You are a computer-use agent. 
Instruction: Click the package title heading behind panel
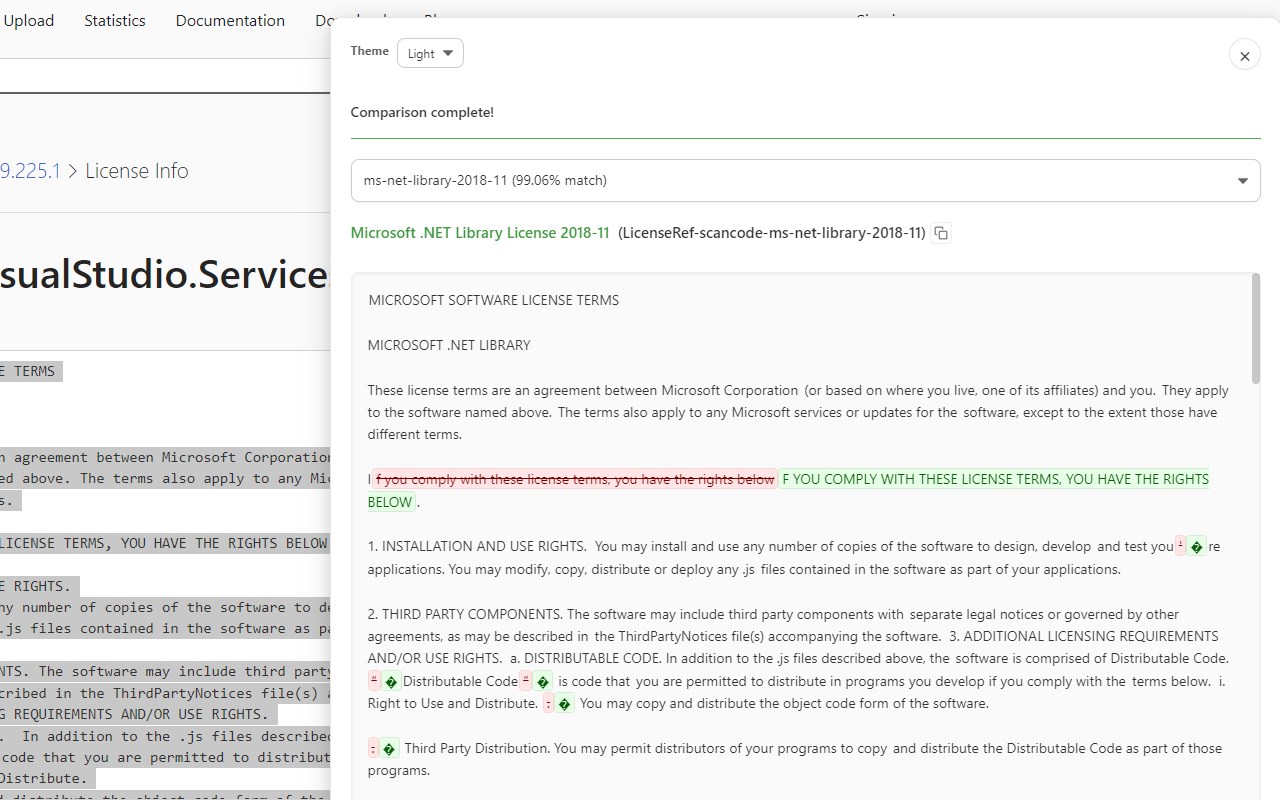pos(165,275)
